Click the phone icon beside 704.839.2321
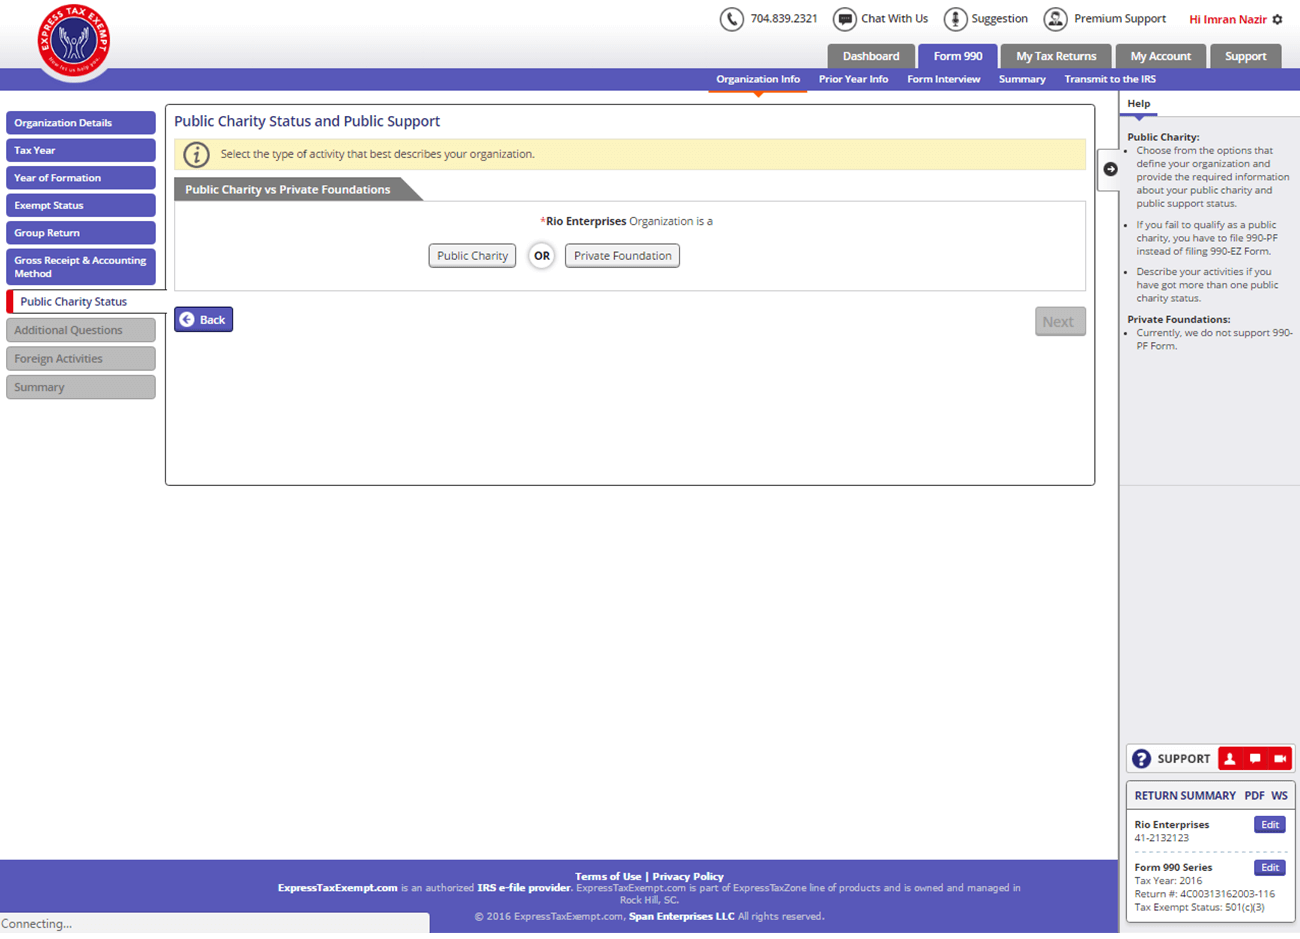This screenshot has width=1300, height=939. 732,19
